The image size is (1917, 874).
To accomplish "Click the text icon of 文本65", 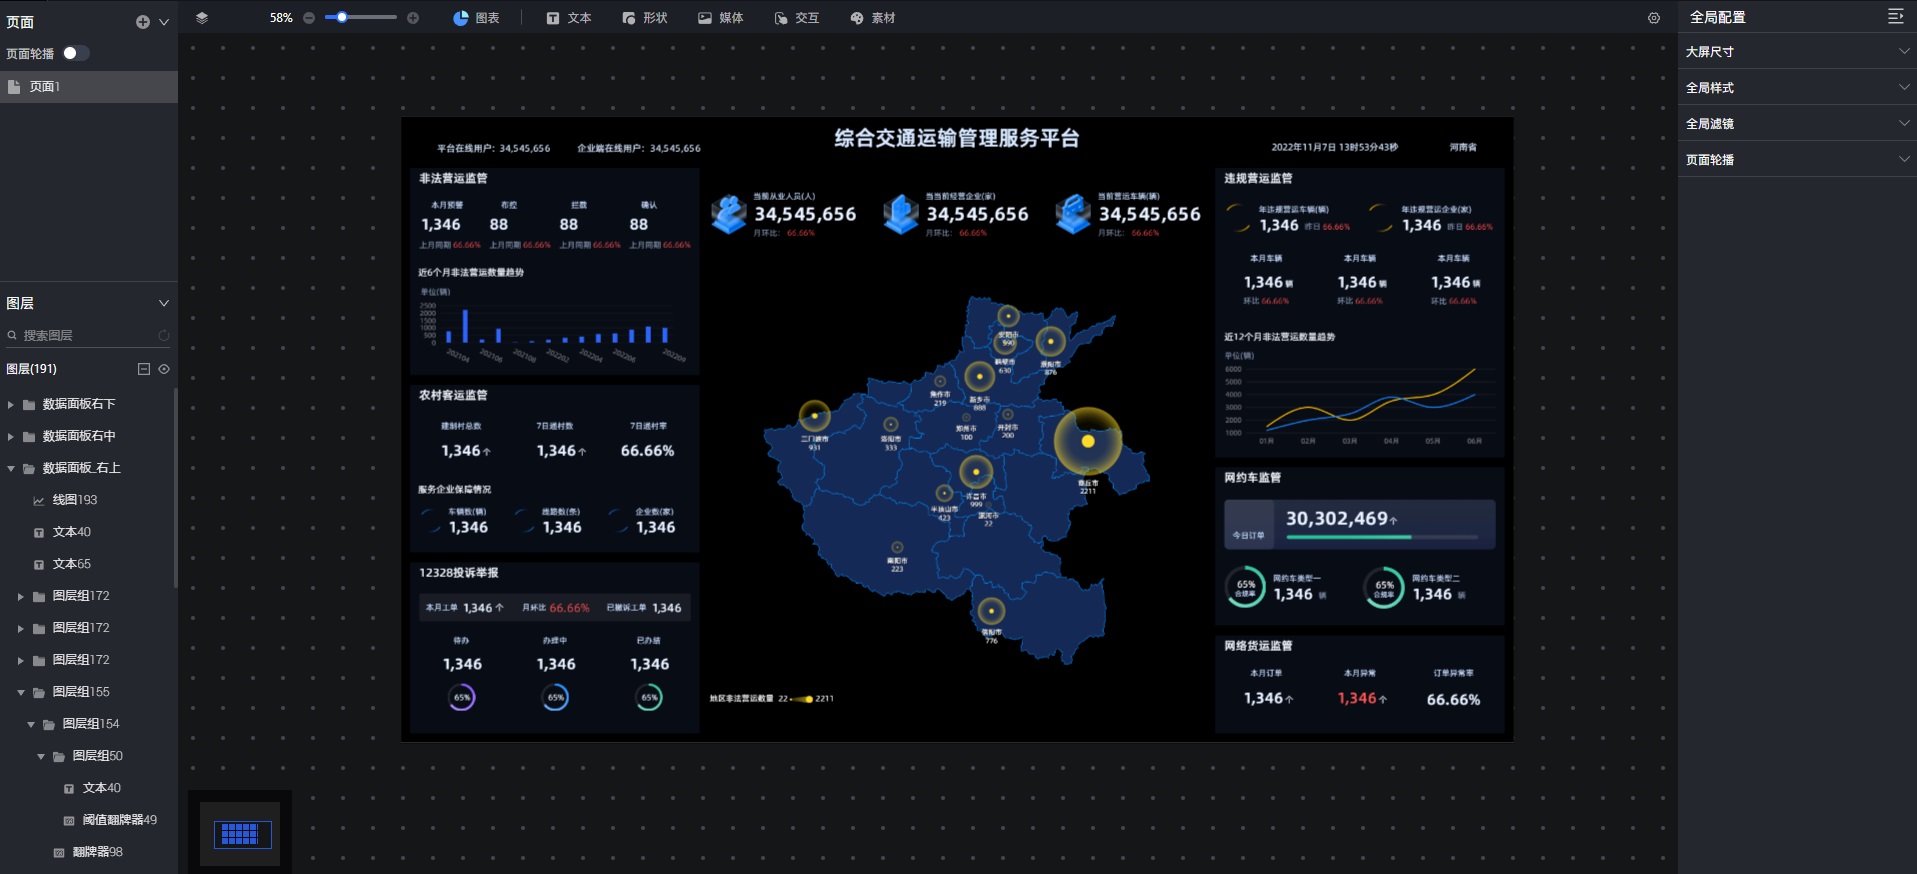I will 39,564.
